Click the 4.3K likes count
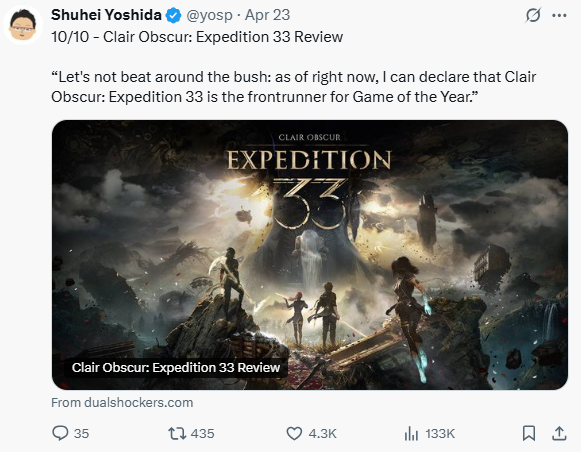 pyautogui.click(x=322, y=433)
